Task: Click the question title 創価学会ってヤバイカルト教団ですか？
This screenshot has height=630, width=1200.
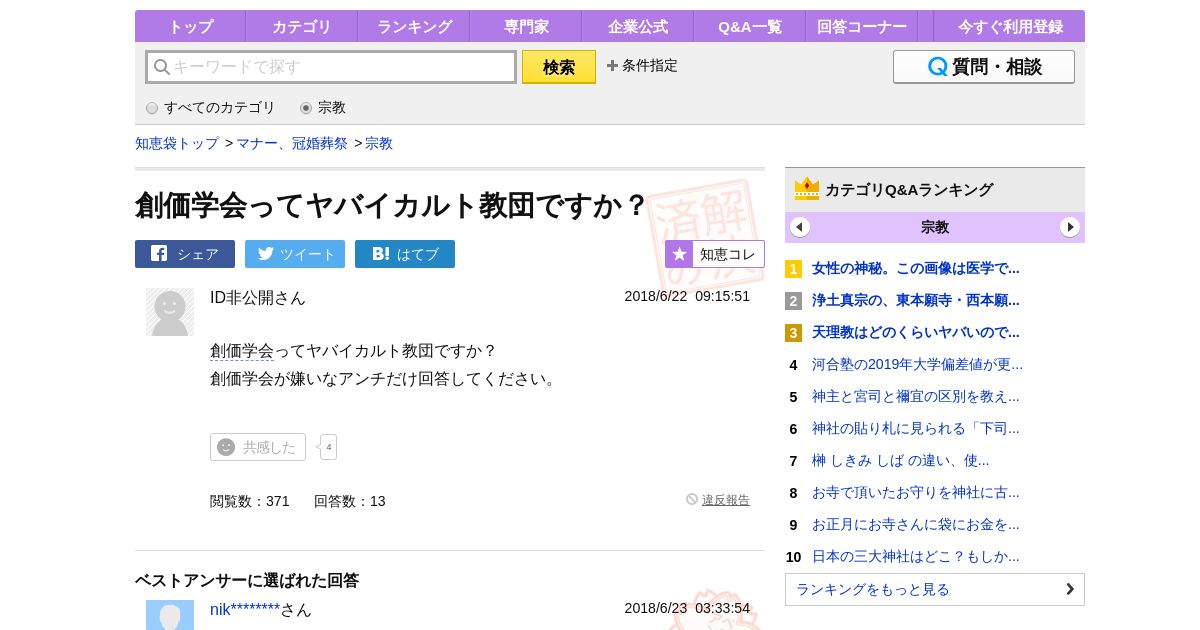Action: click(392, 205)
